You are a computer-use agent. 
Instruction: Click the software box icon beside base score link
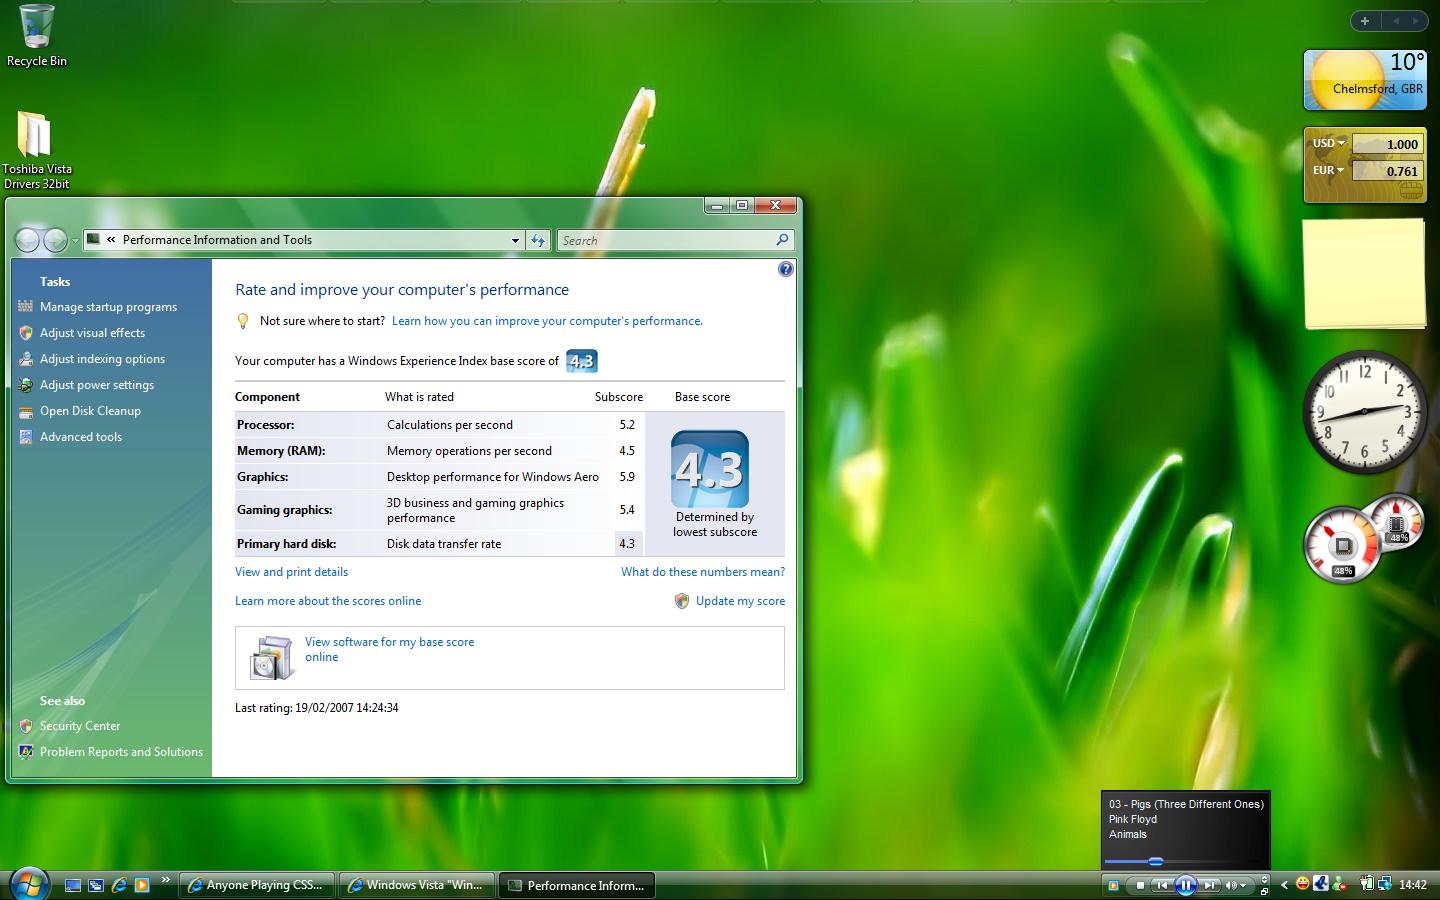tap(270, 658)
